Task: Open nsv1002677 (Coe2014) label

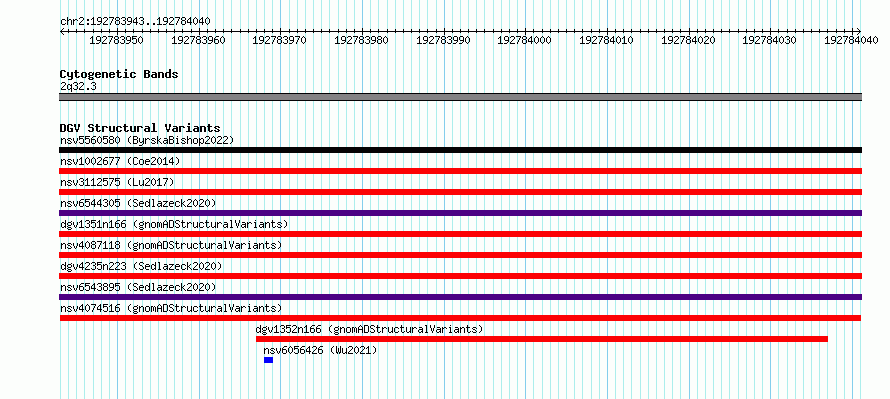Action: tap(120, 161)
